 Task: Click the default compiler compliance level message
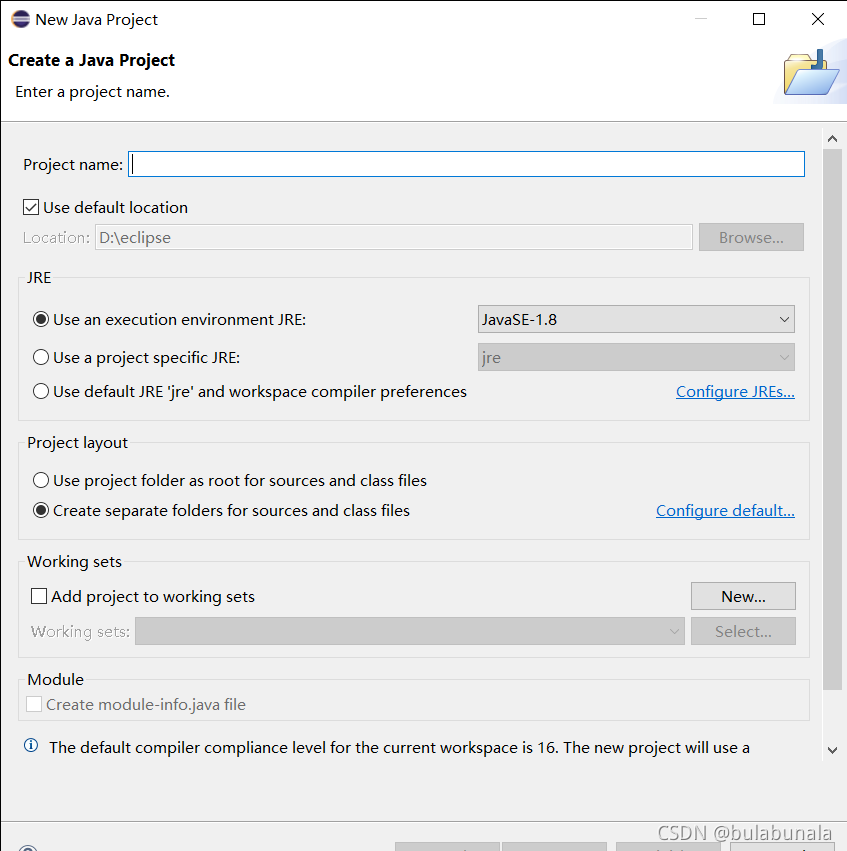399,747
